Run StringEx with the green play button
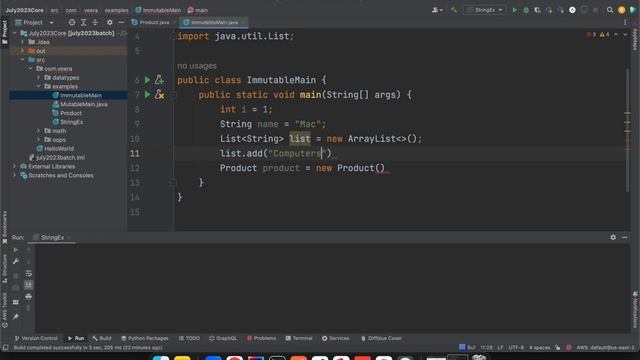Image resolution: width=640 pixels, height=360 pixels. click(514, 10)
